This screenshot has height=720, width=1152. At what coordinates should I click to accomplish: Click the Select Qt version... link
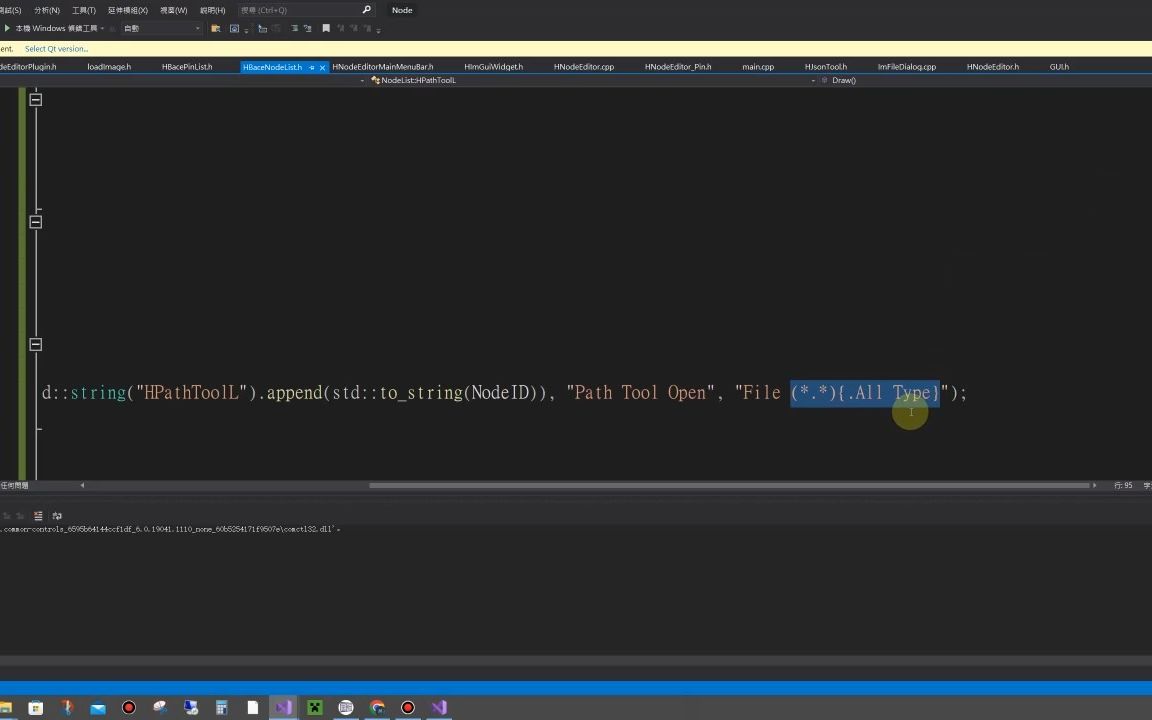point(57,49)
